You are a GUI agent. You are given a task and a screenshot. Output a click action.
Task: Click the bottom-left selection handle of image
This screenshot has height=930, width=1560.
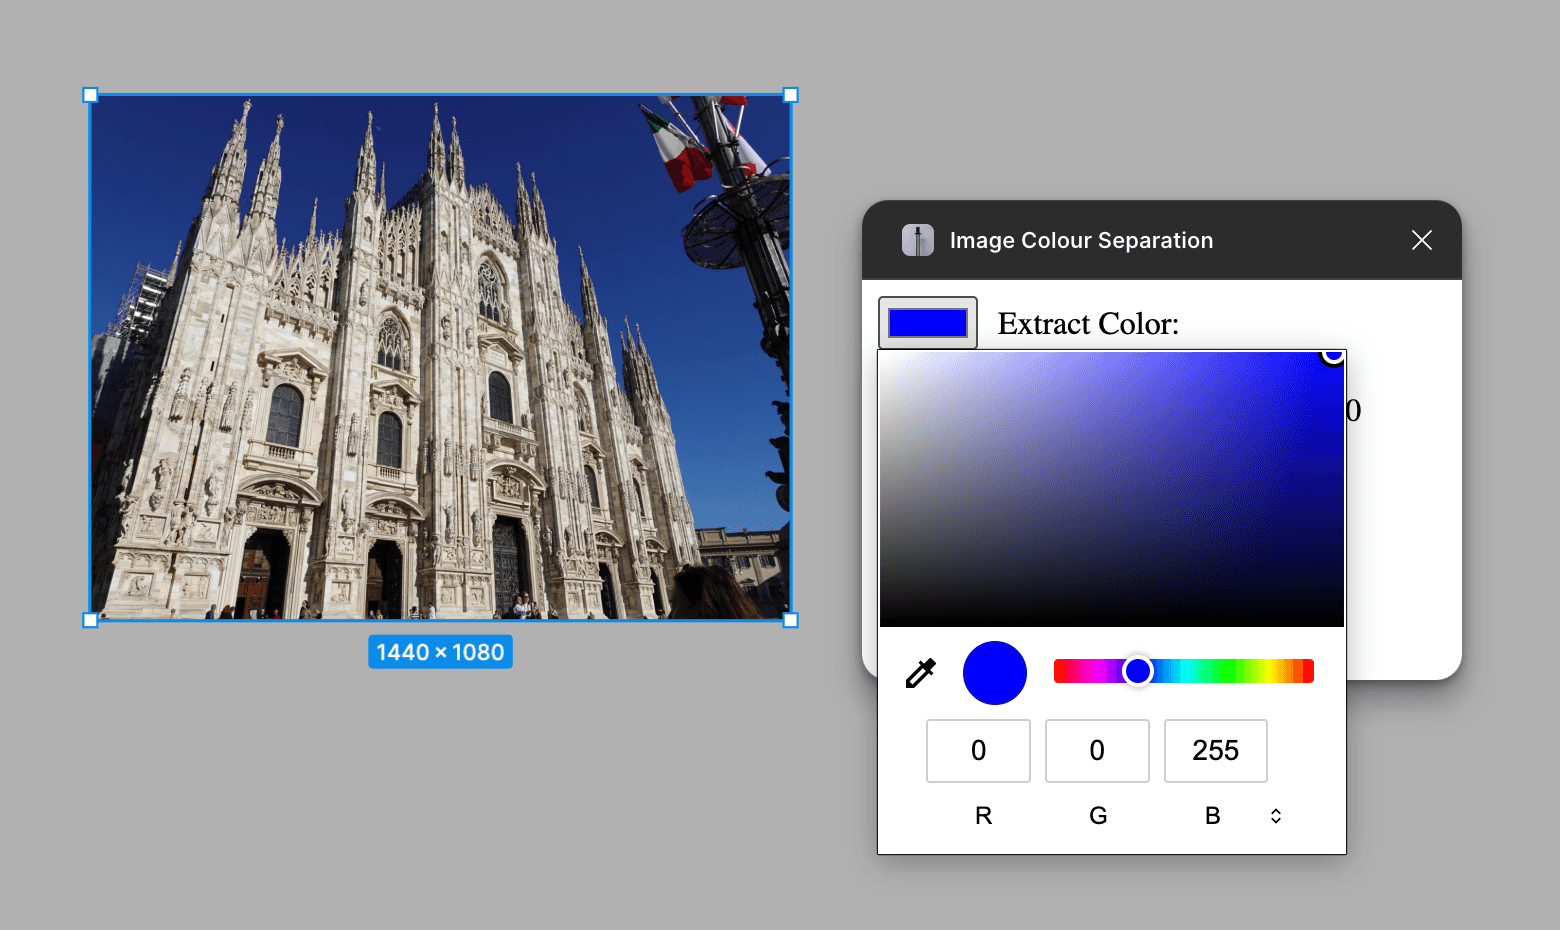[90, 620]
